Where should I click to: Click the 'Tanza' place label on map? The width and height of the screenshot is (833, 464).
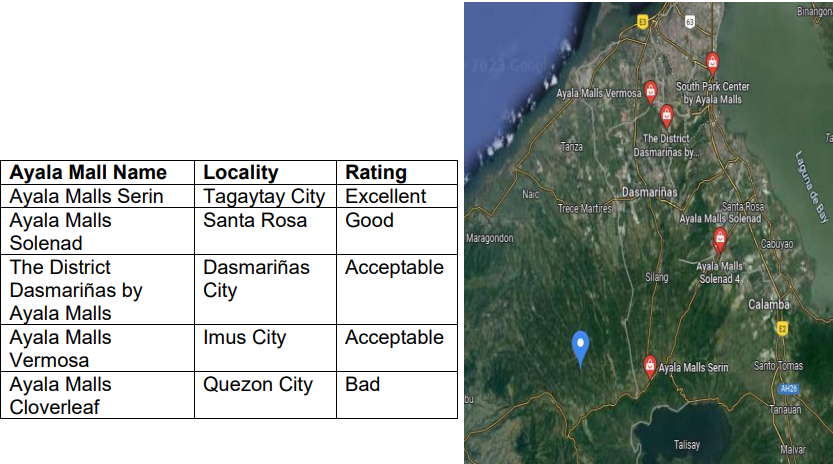[x=572, y=147]
